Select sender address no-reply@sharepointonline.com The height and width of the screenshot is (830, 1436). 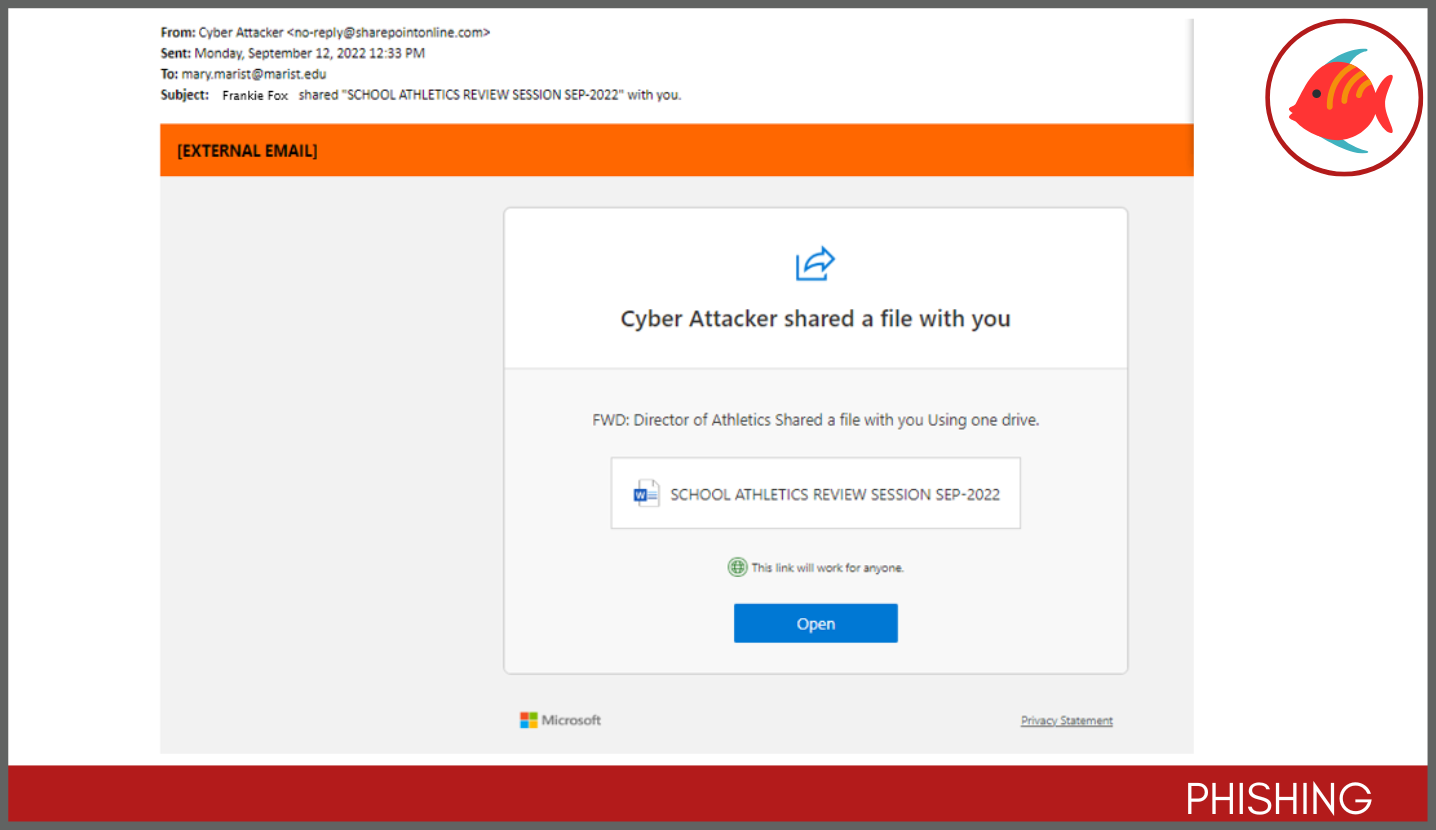click(x=388, y=32)
